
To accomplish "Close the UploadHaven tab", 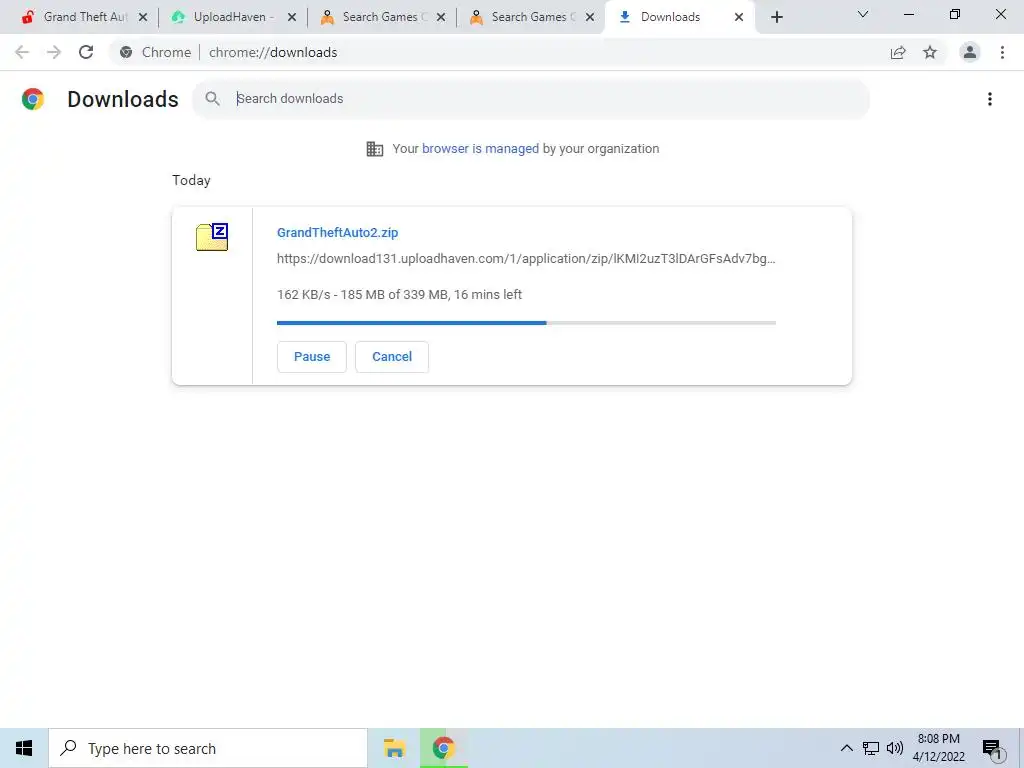I will pyautogui.click(x=292, y=17).
